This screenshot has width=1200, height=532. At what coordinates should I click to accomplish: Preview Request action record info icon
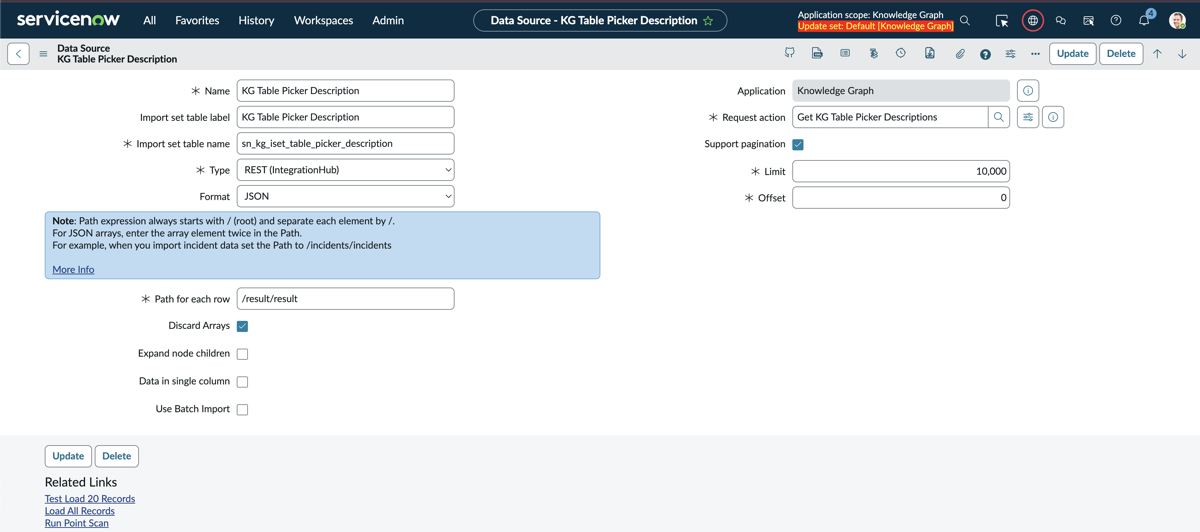1053,117
